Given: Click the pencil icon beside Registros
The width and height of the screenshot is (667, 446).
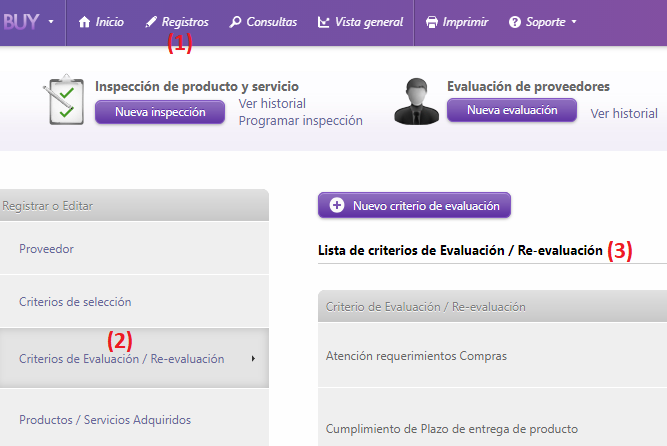Looking at the screenshot, I should pyautogui.click(x=151, y=22).
